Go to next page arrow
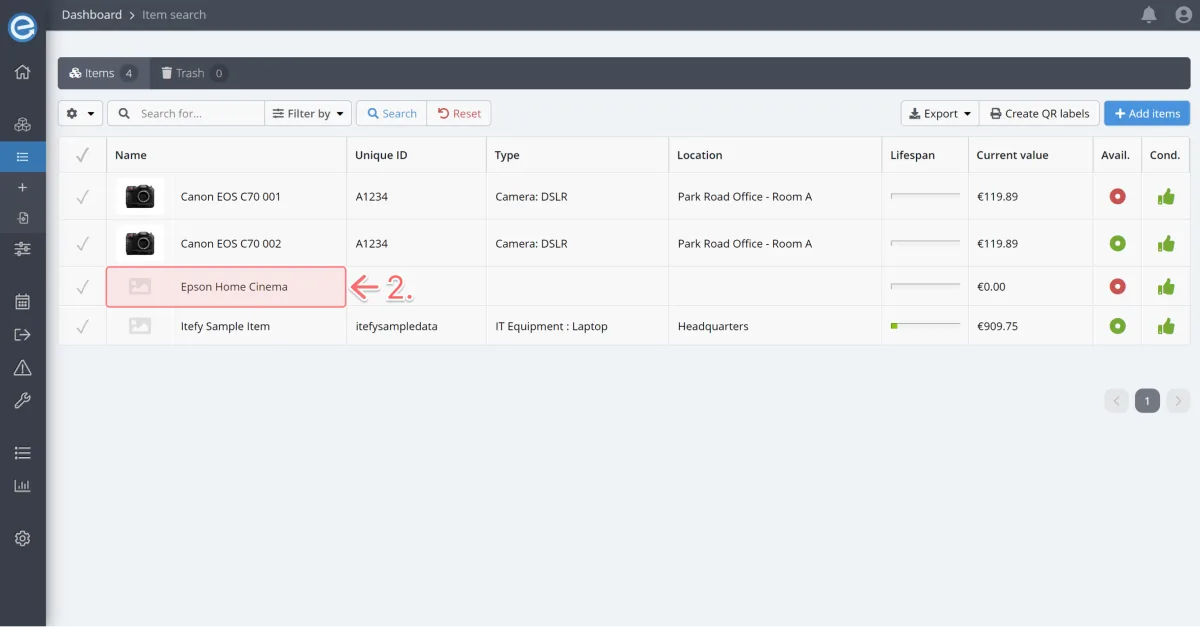The width and height of the screenshot is (1200, 627). tap(1178, 401)
